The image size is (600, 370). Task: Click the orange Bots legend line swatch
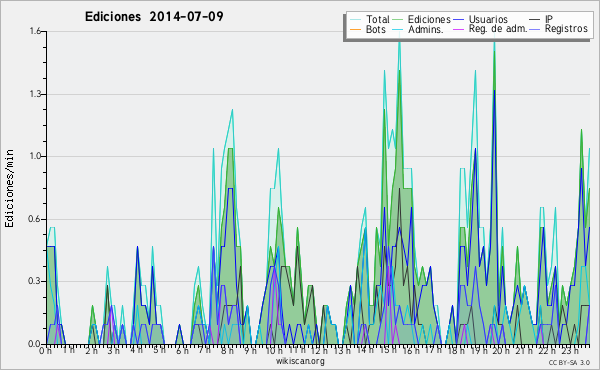[x=355, y=29]
